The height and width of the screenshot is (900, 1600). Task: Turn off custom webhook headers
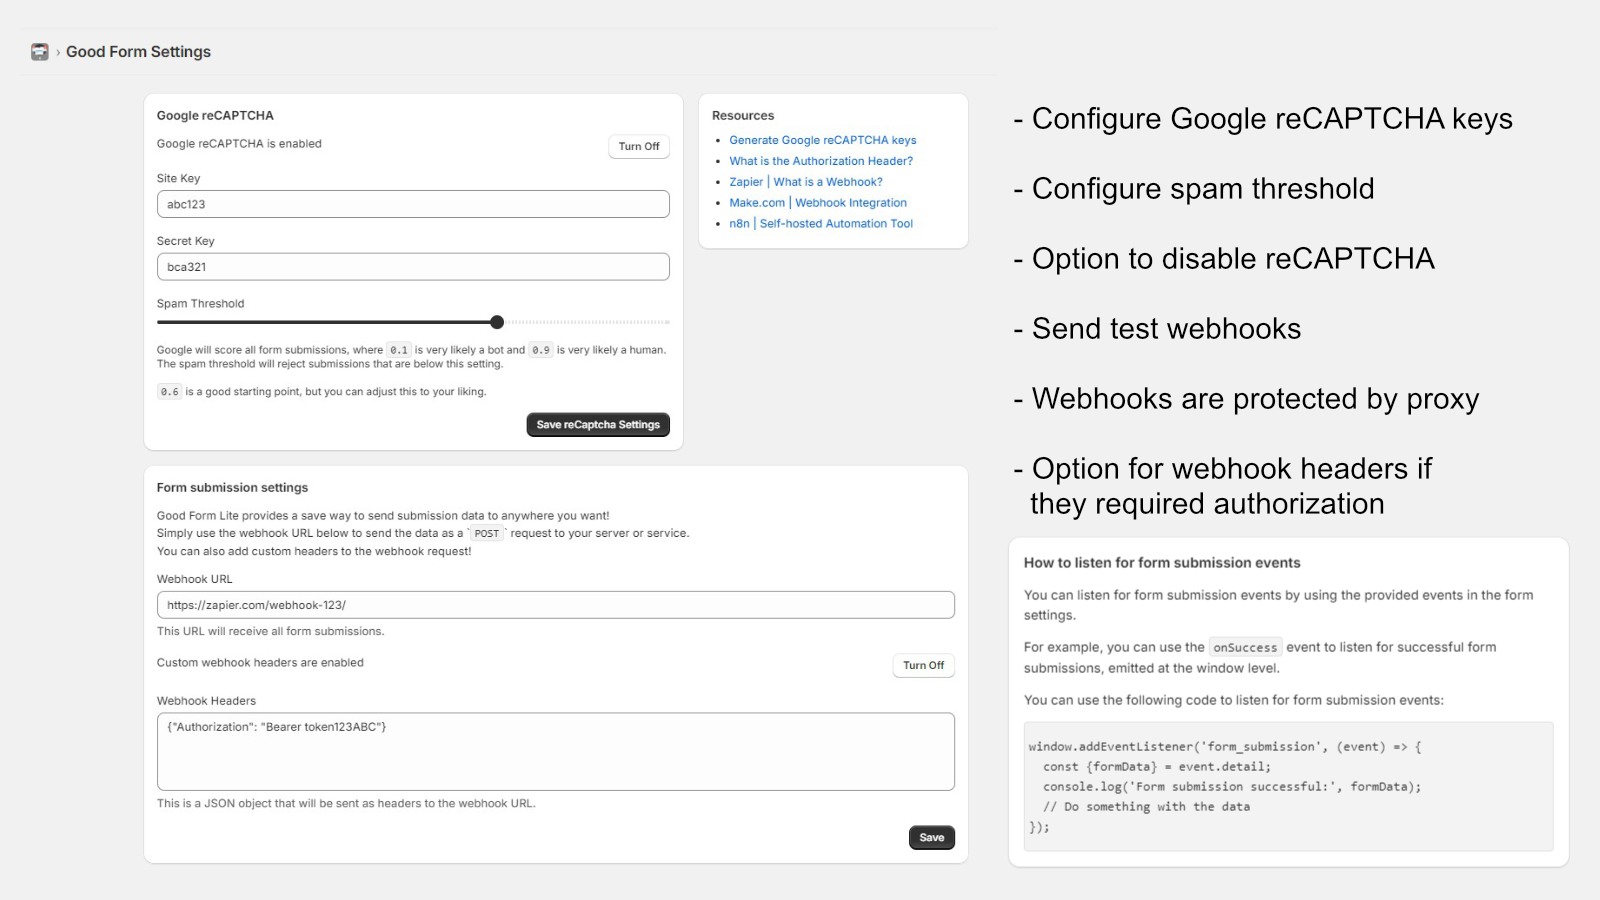click(x=922, y=666)
